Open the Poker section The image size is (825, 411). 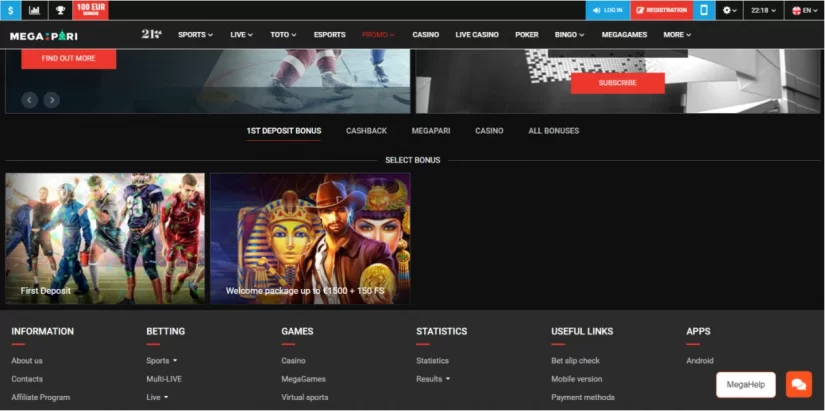coord(527,35)
